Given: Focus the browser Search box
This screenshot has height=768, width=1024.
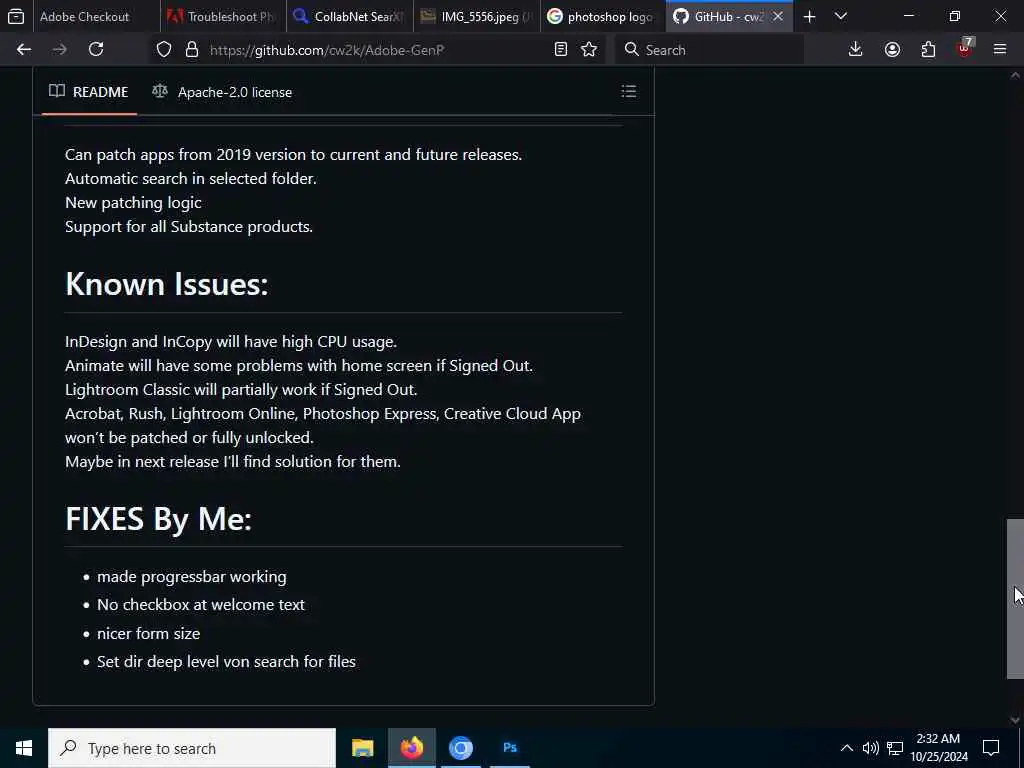Looking at the screenshot, I should pos(709,50).
